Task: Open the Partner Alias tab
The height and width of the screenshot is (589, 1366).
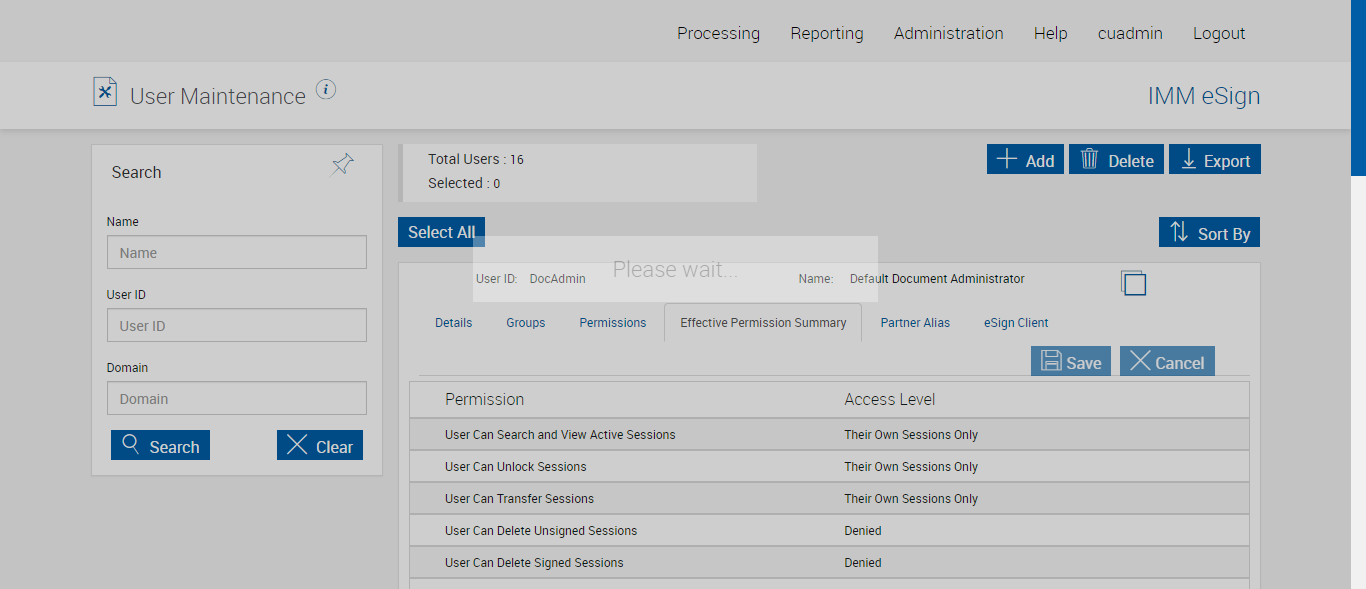Action: [x=915, y=323]
